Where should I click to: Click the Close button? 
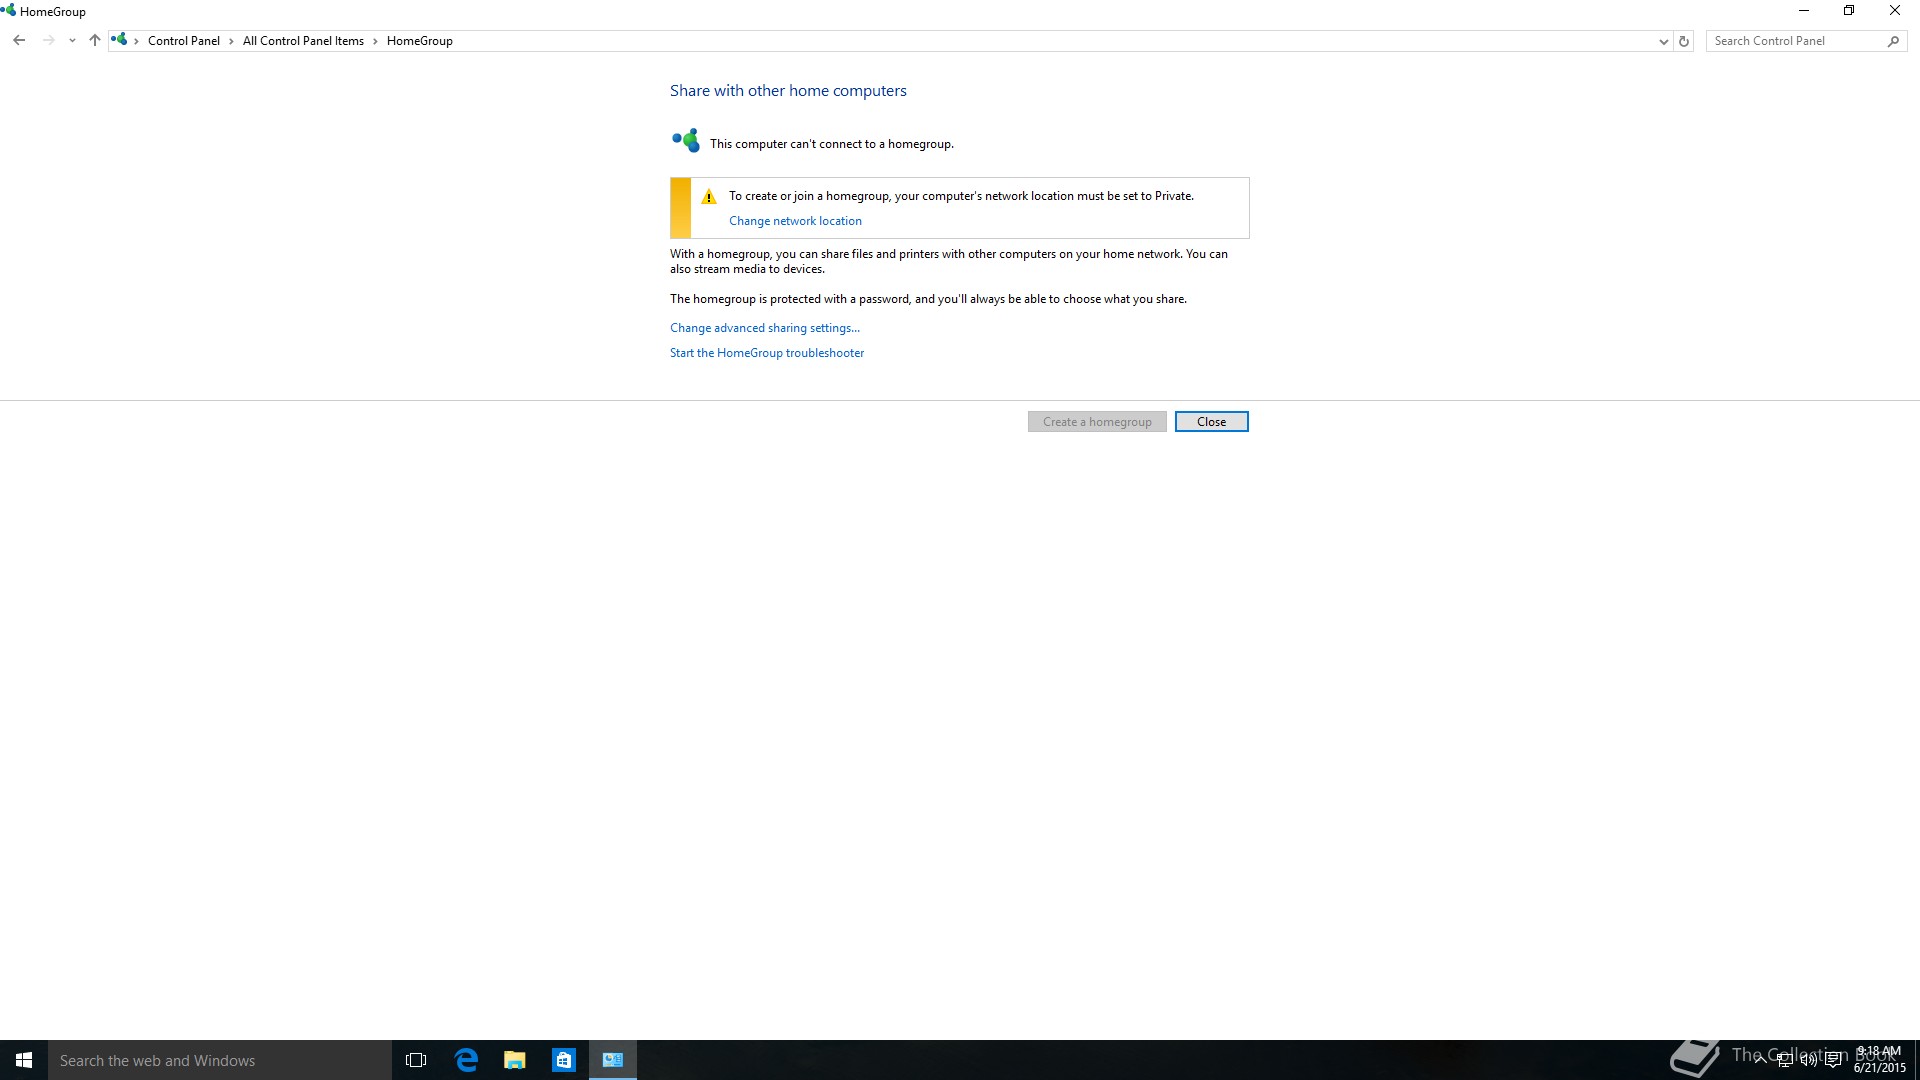click(x=1211, y=422)
